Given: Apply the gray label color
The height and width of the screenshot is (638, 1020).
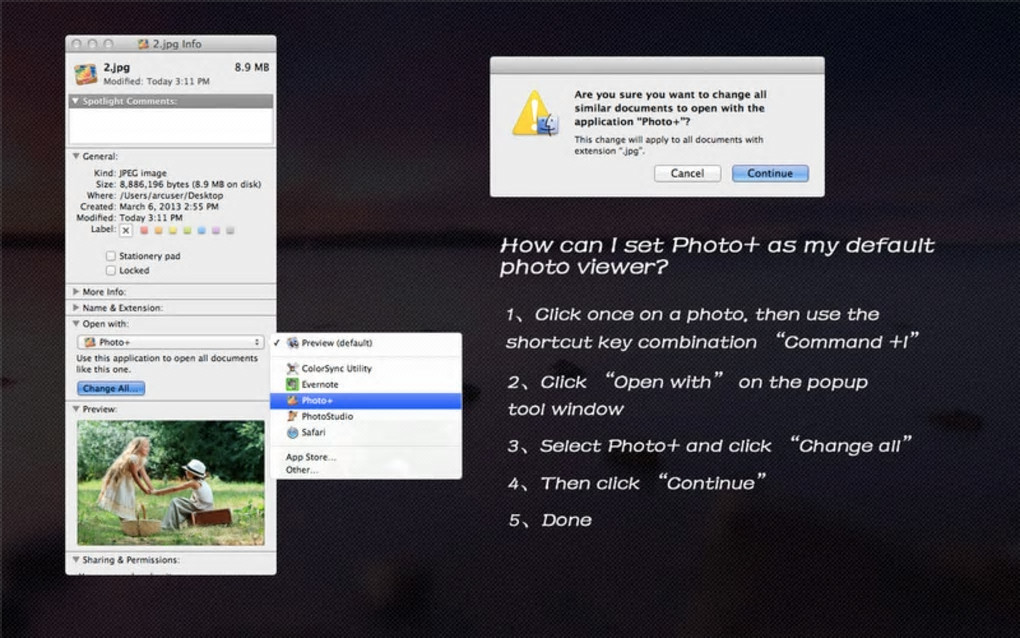Looking at the screenshot, I should pos(230,230).
